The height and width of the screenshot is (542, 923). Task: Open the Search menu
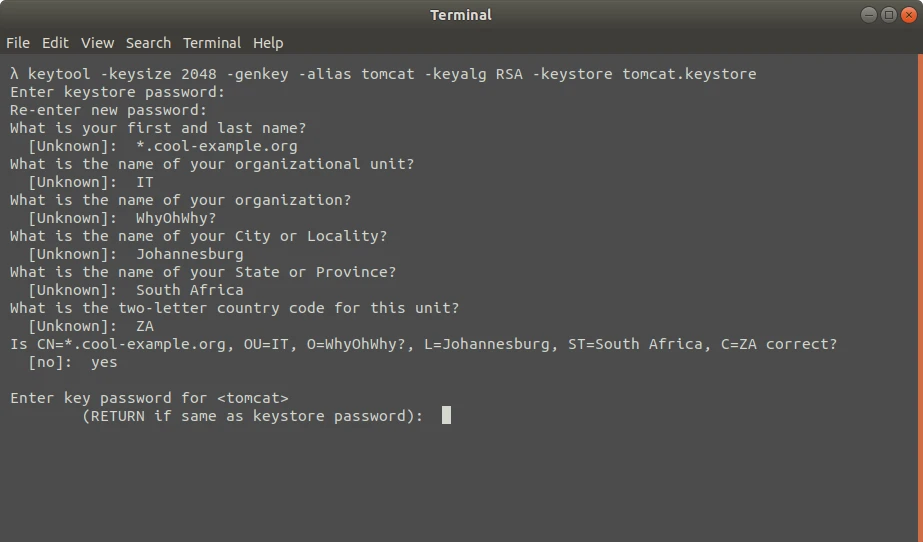pos(148,43)
